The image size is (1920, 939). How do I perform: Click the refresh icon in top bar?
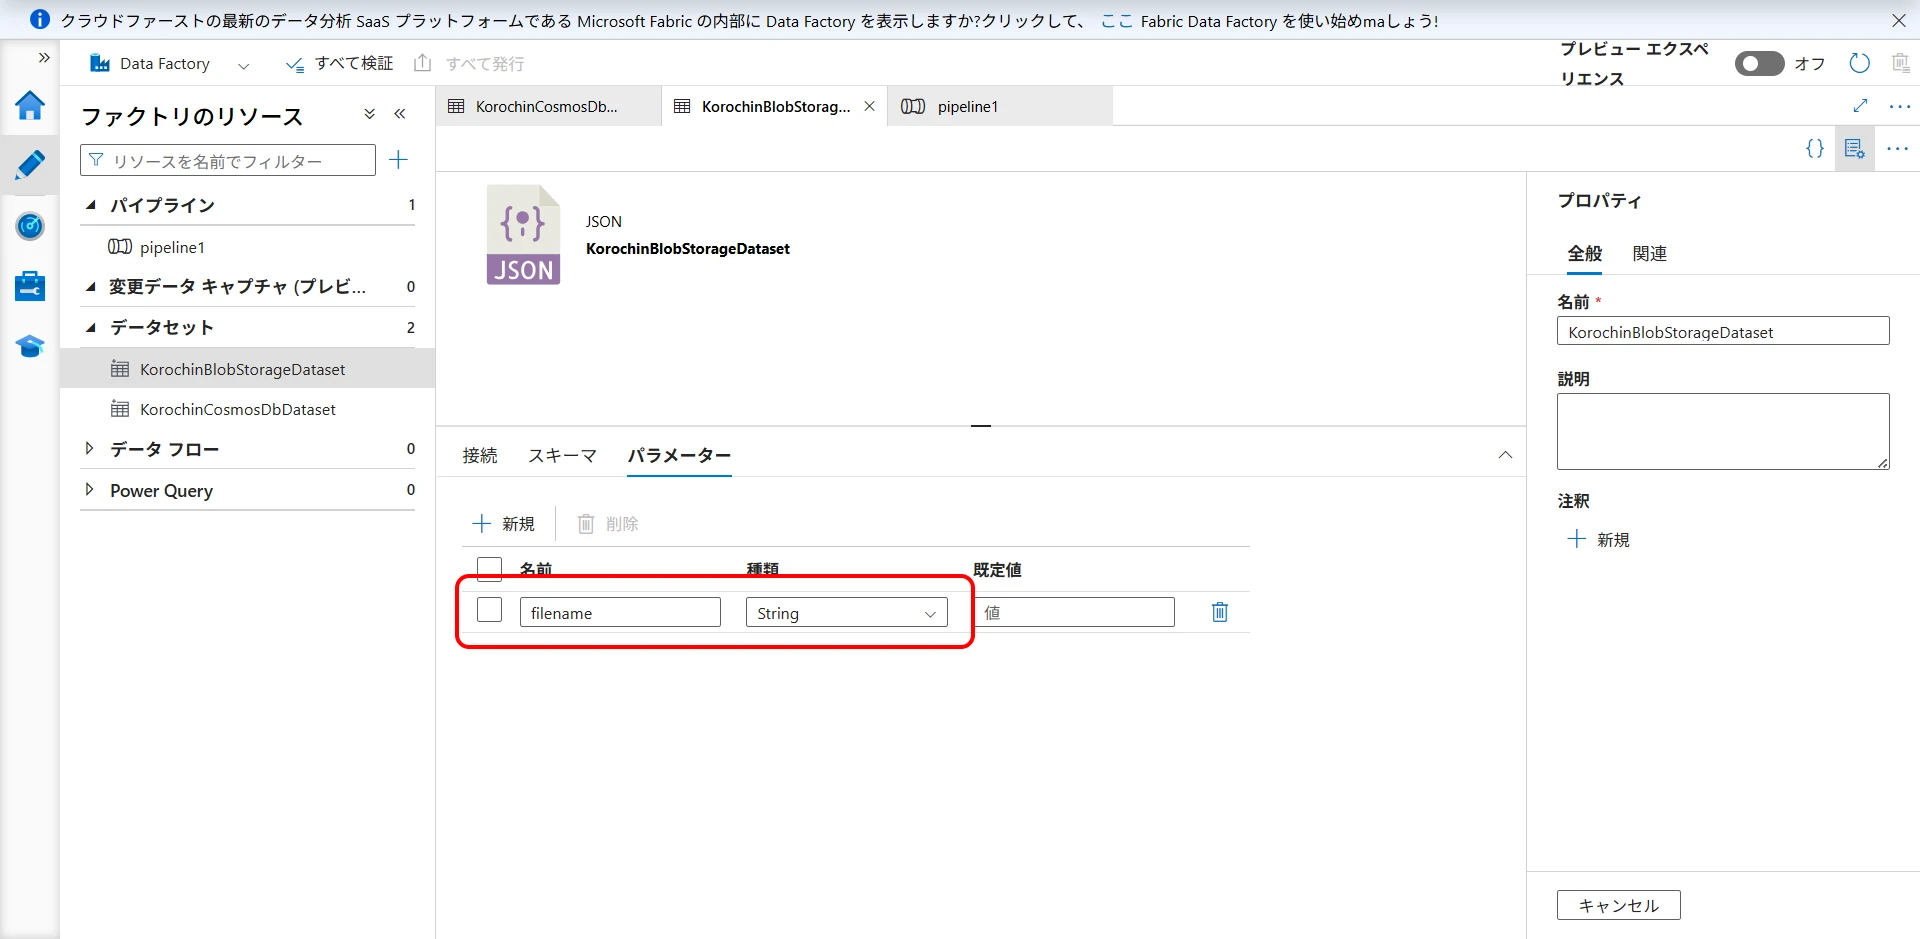[1859, 64]
